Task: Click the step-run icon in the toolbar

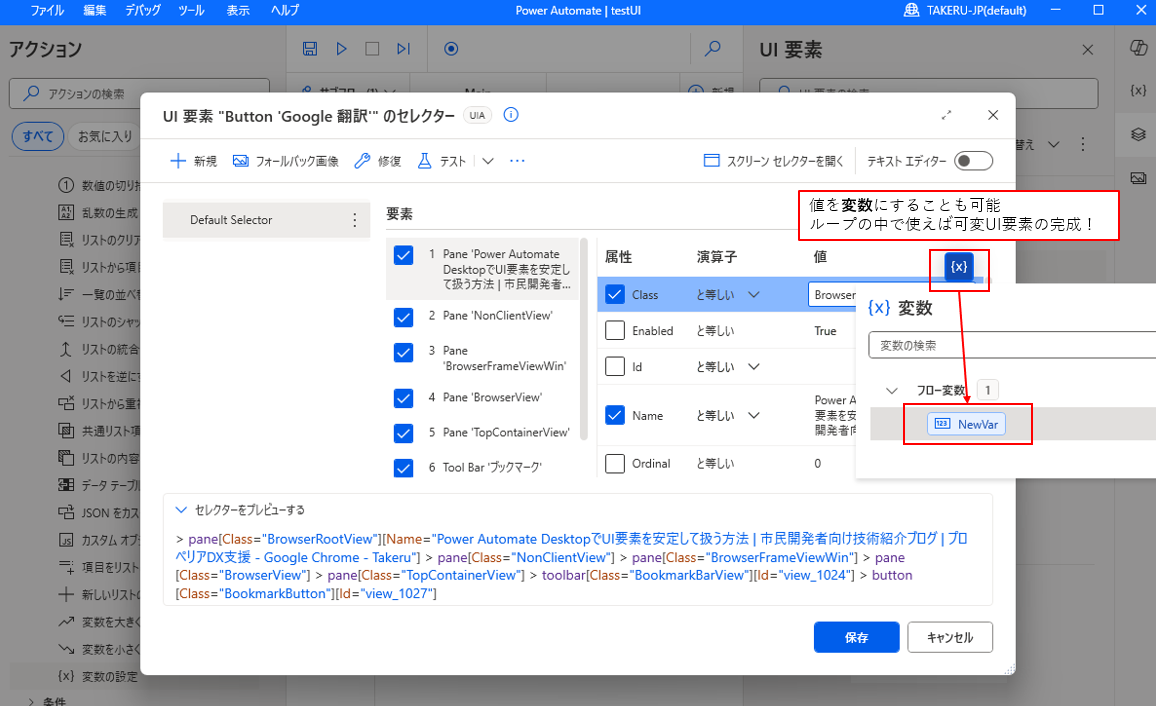Action: click(402, 48)
